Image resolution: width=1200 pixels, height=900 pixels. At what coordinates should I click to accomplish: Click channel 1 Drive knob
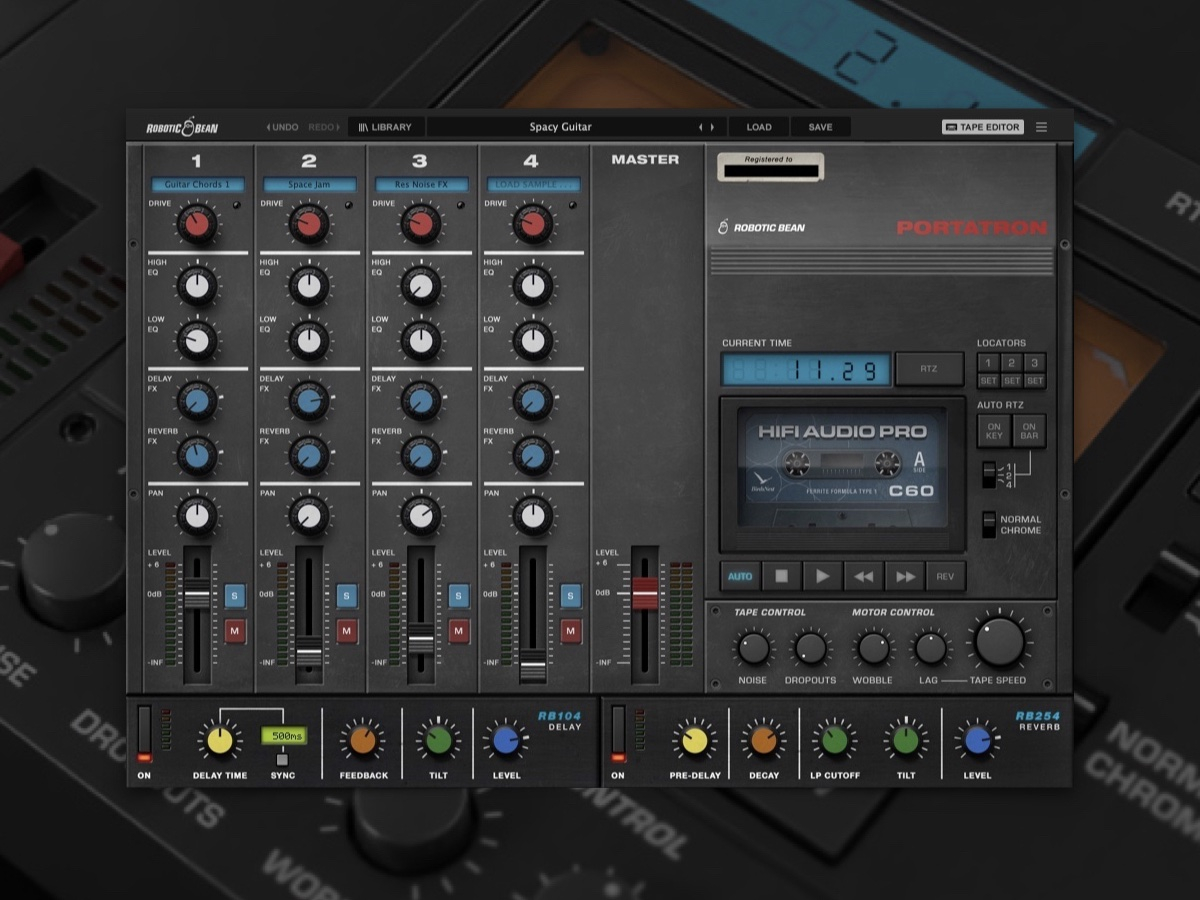pyautogui.click(x=197, y=223)
